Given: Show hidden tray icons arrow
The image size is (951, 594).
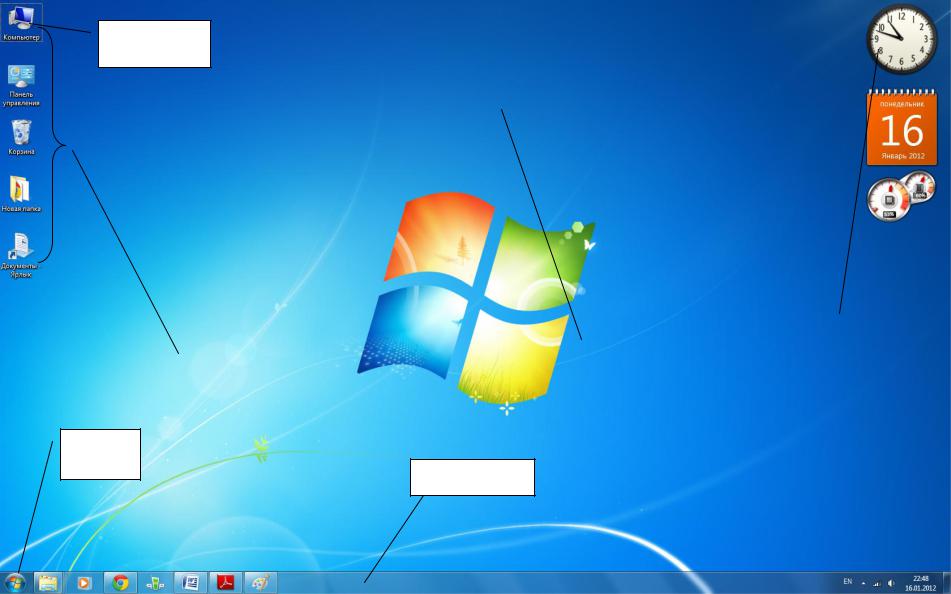Looking at the screenshot, I should coord(863,582).
